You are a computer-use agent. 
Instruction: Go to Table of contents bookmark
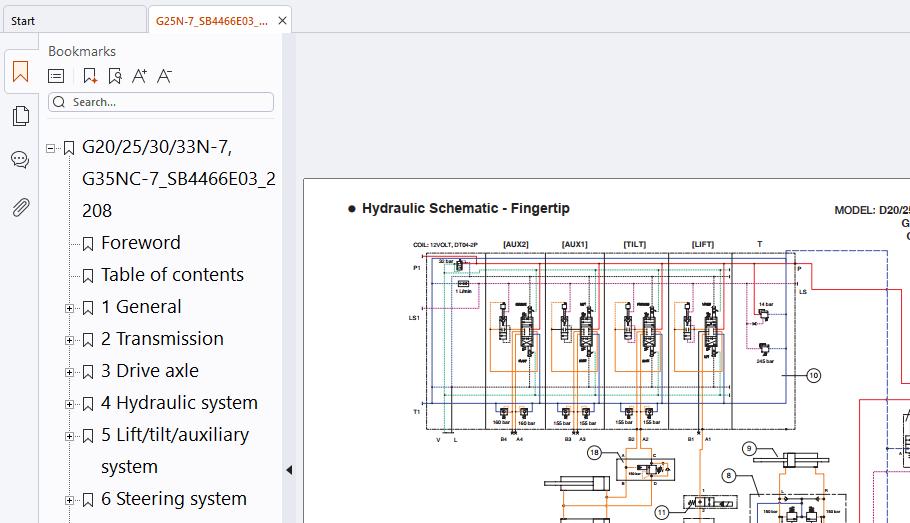click(172, 275)
